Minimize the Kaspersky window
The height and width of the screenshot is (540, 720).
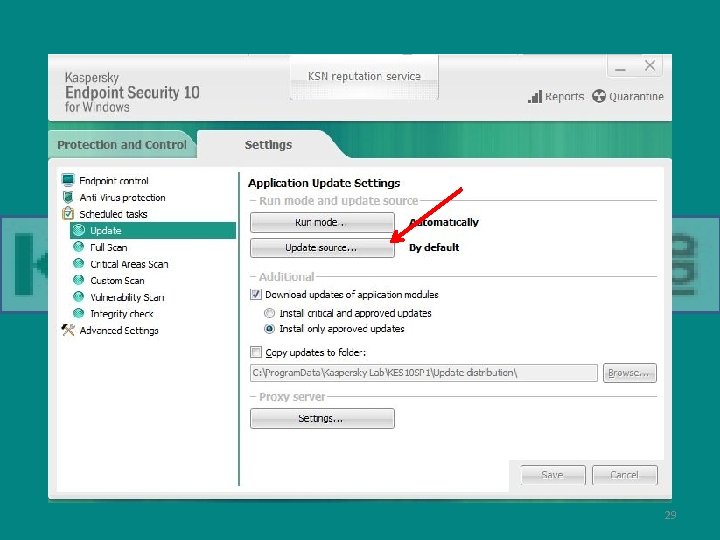(x=620, y=67)
